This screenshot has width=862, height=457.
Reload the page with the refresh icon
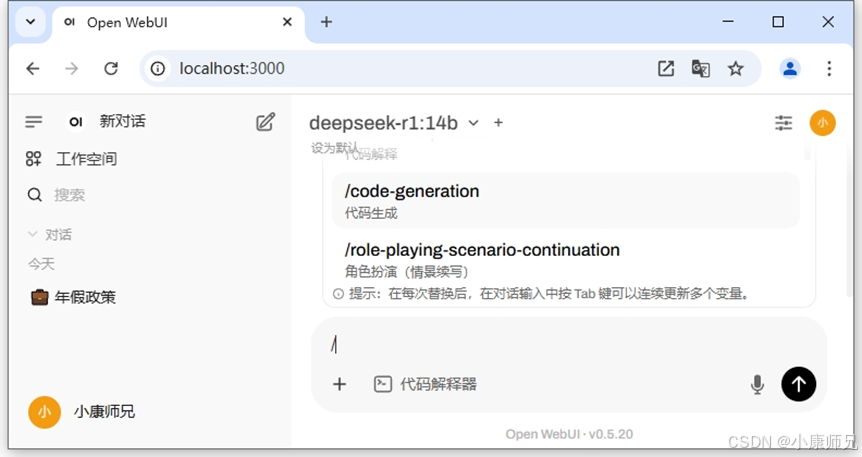pos(111,68)
